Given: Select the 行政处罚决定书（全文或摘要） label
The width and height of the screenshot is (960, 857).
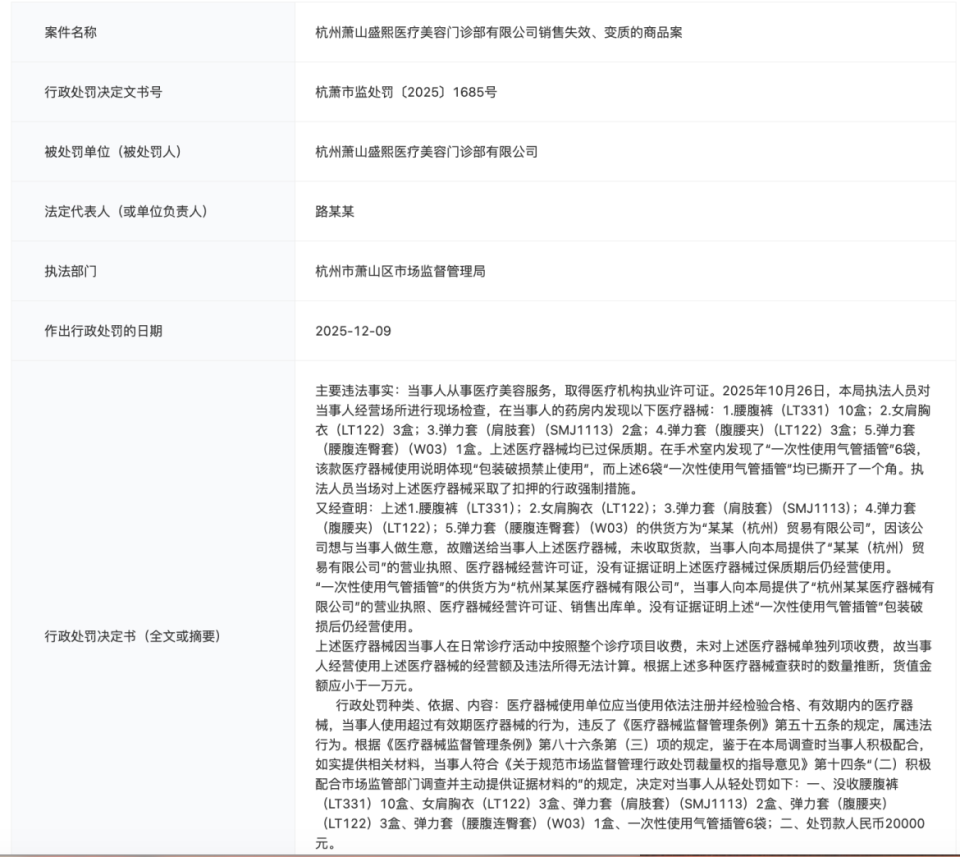Looking at the screenshot, I should (133, 637).
